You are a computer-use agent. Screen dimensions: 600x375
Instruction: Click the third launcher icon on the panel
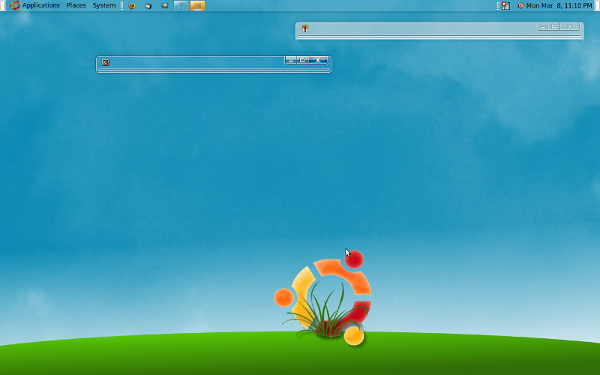point(165,6)
